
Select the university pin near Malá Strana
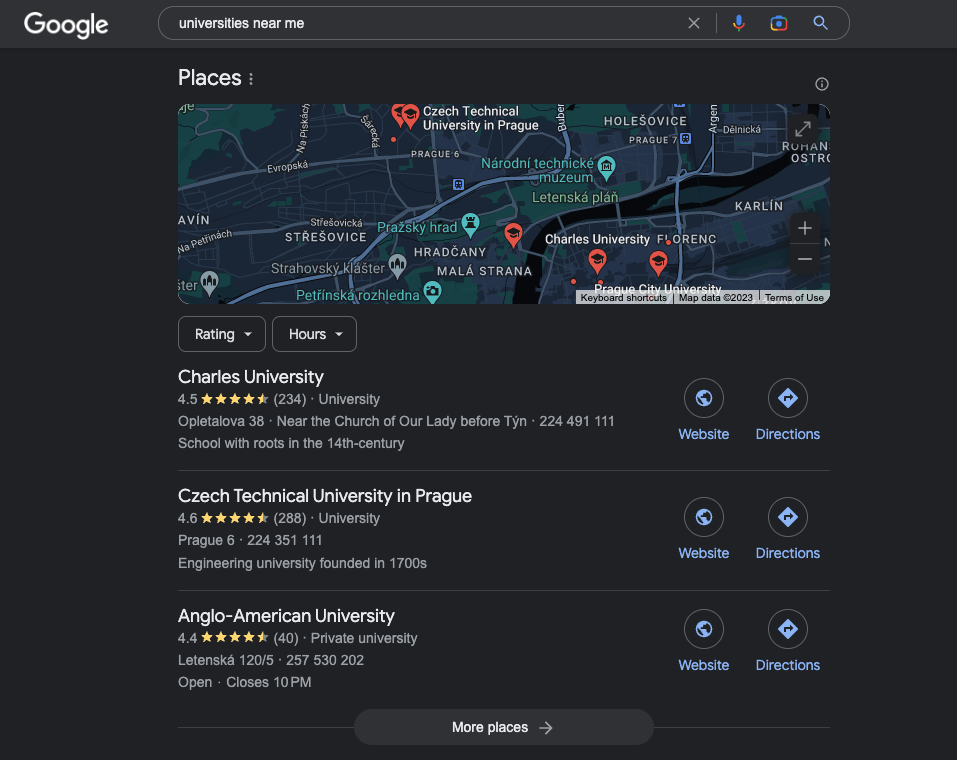click(x=513, y=234)
